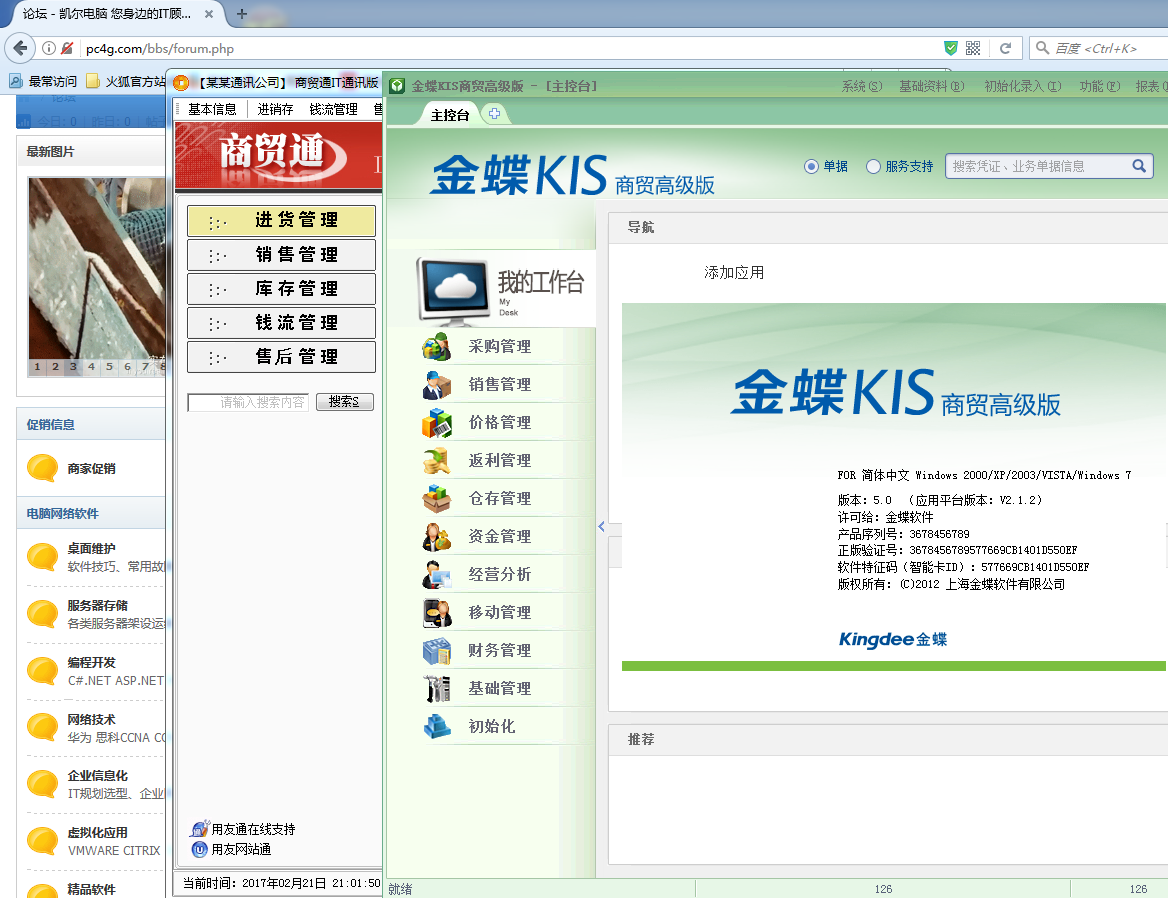Screen dimensions: 1168x898
Task: Click 就绪 status bar text in KIS
Action: pyautogui.click(x=400, y=889)
